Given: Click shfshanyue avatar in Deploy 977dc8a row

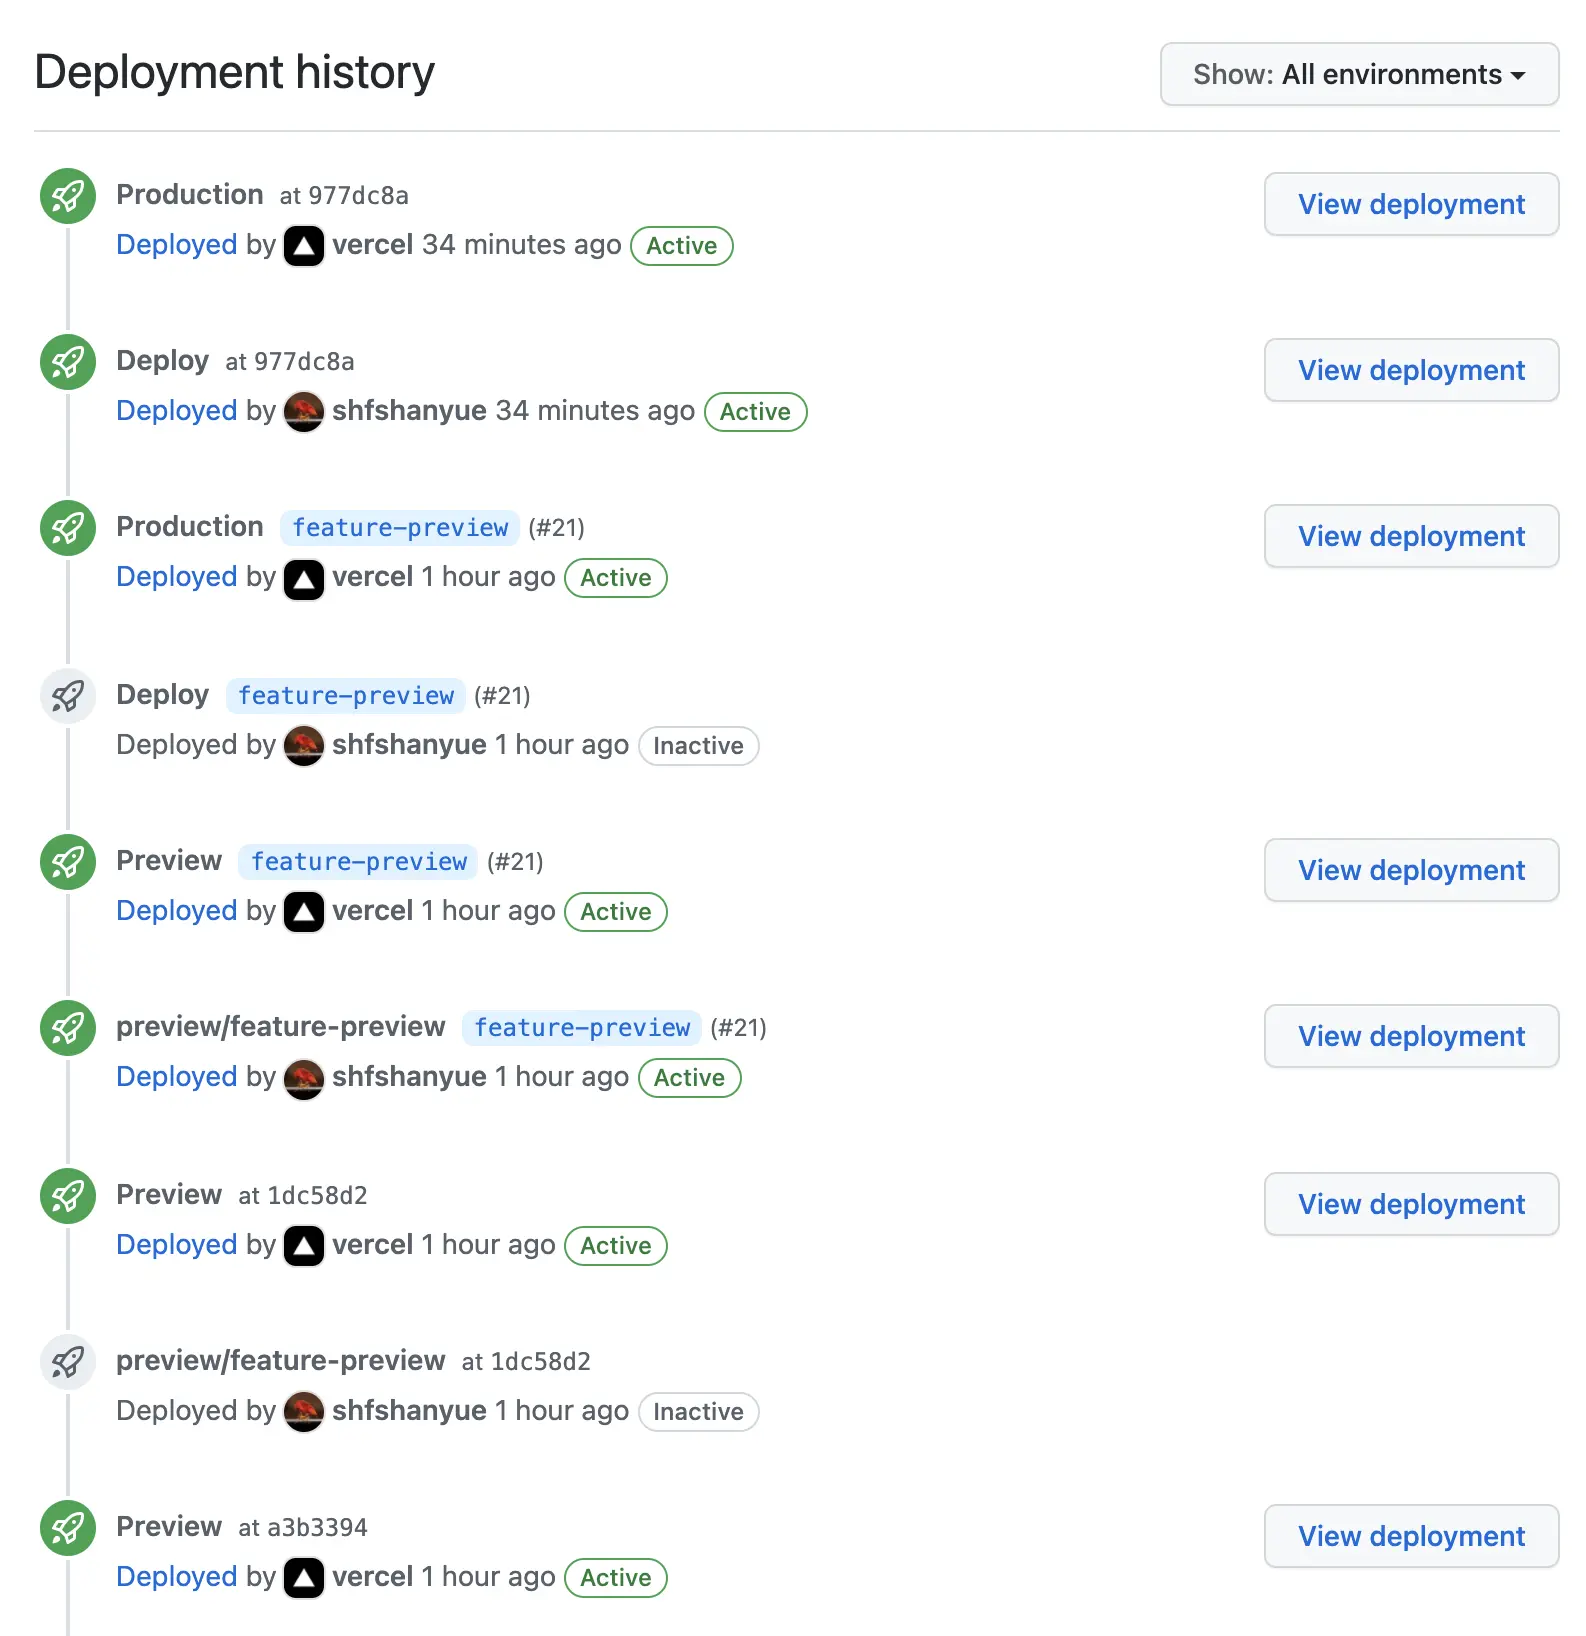Looking at the screenshot, I should pyautogui.click(x=304, y=412).
